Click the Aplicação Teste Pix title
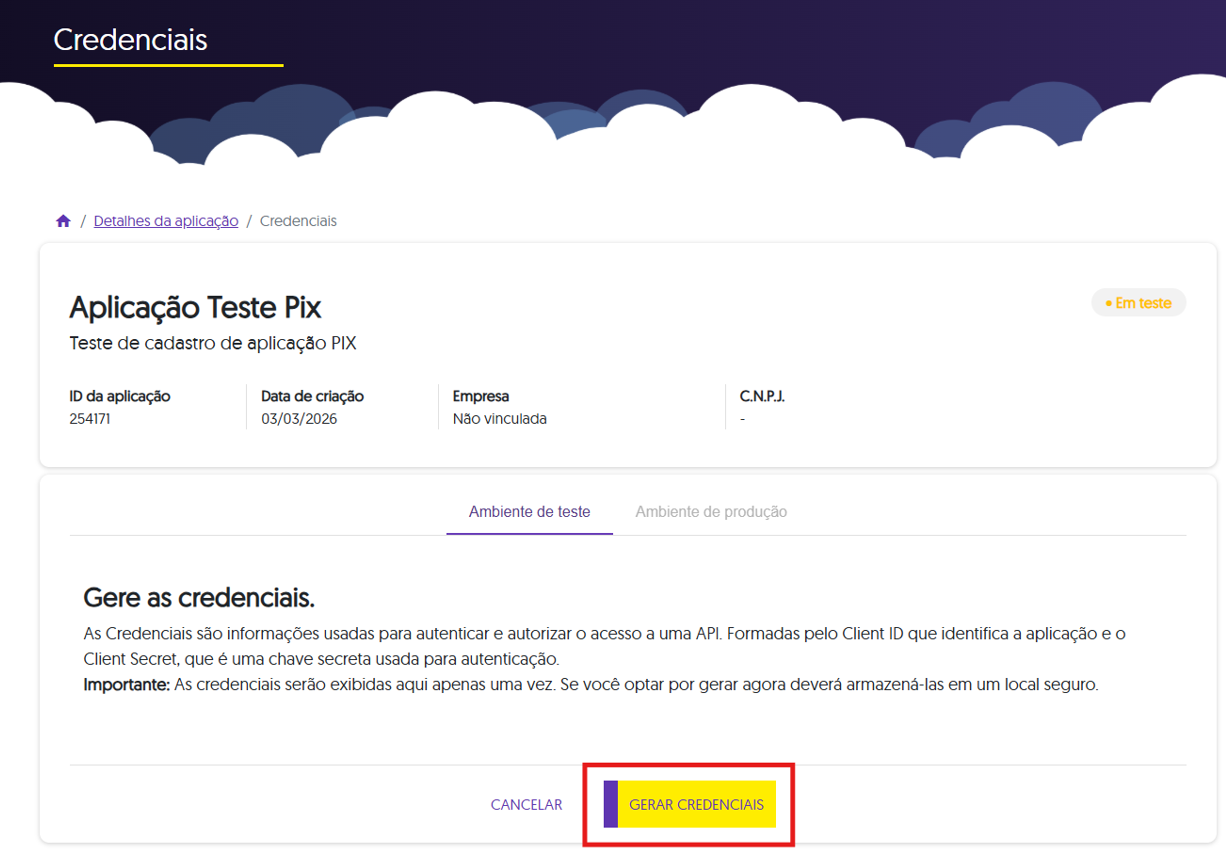 [195, 307]
